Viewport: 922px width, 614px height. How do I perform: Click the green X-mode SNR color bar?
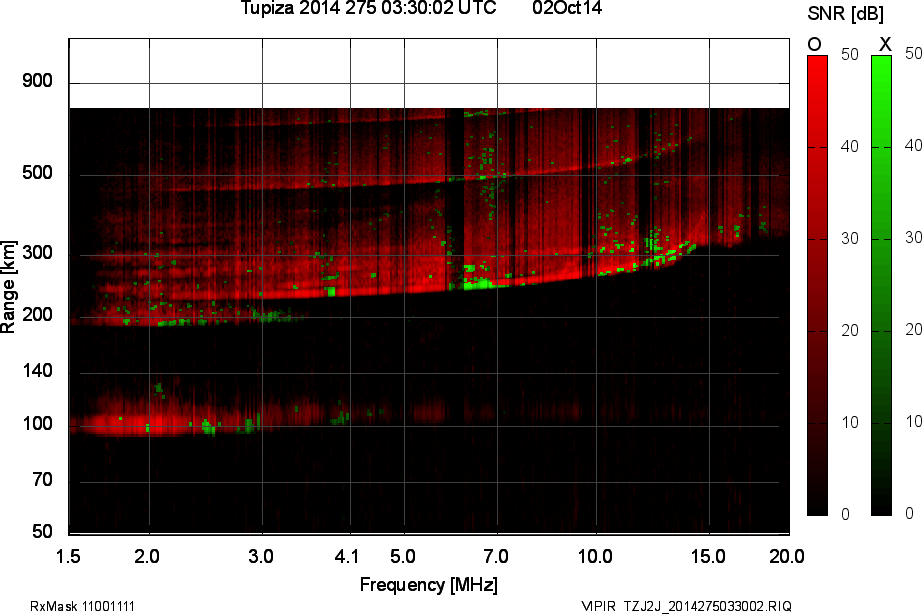881,285
